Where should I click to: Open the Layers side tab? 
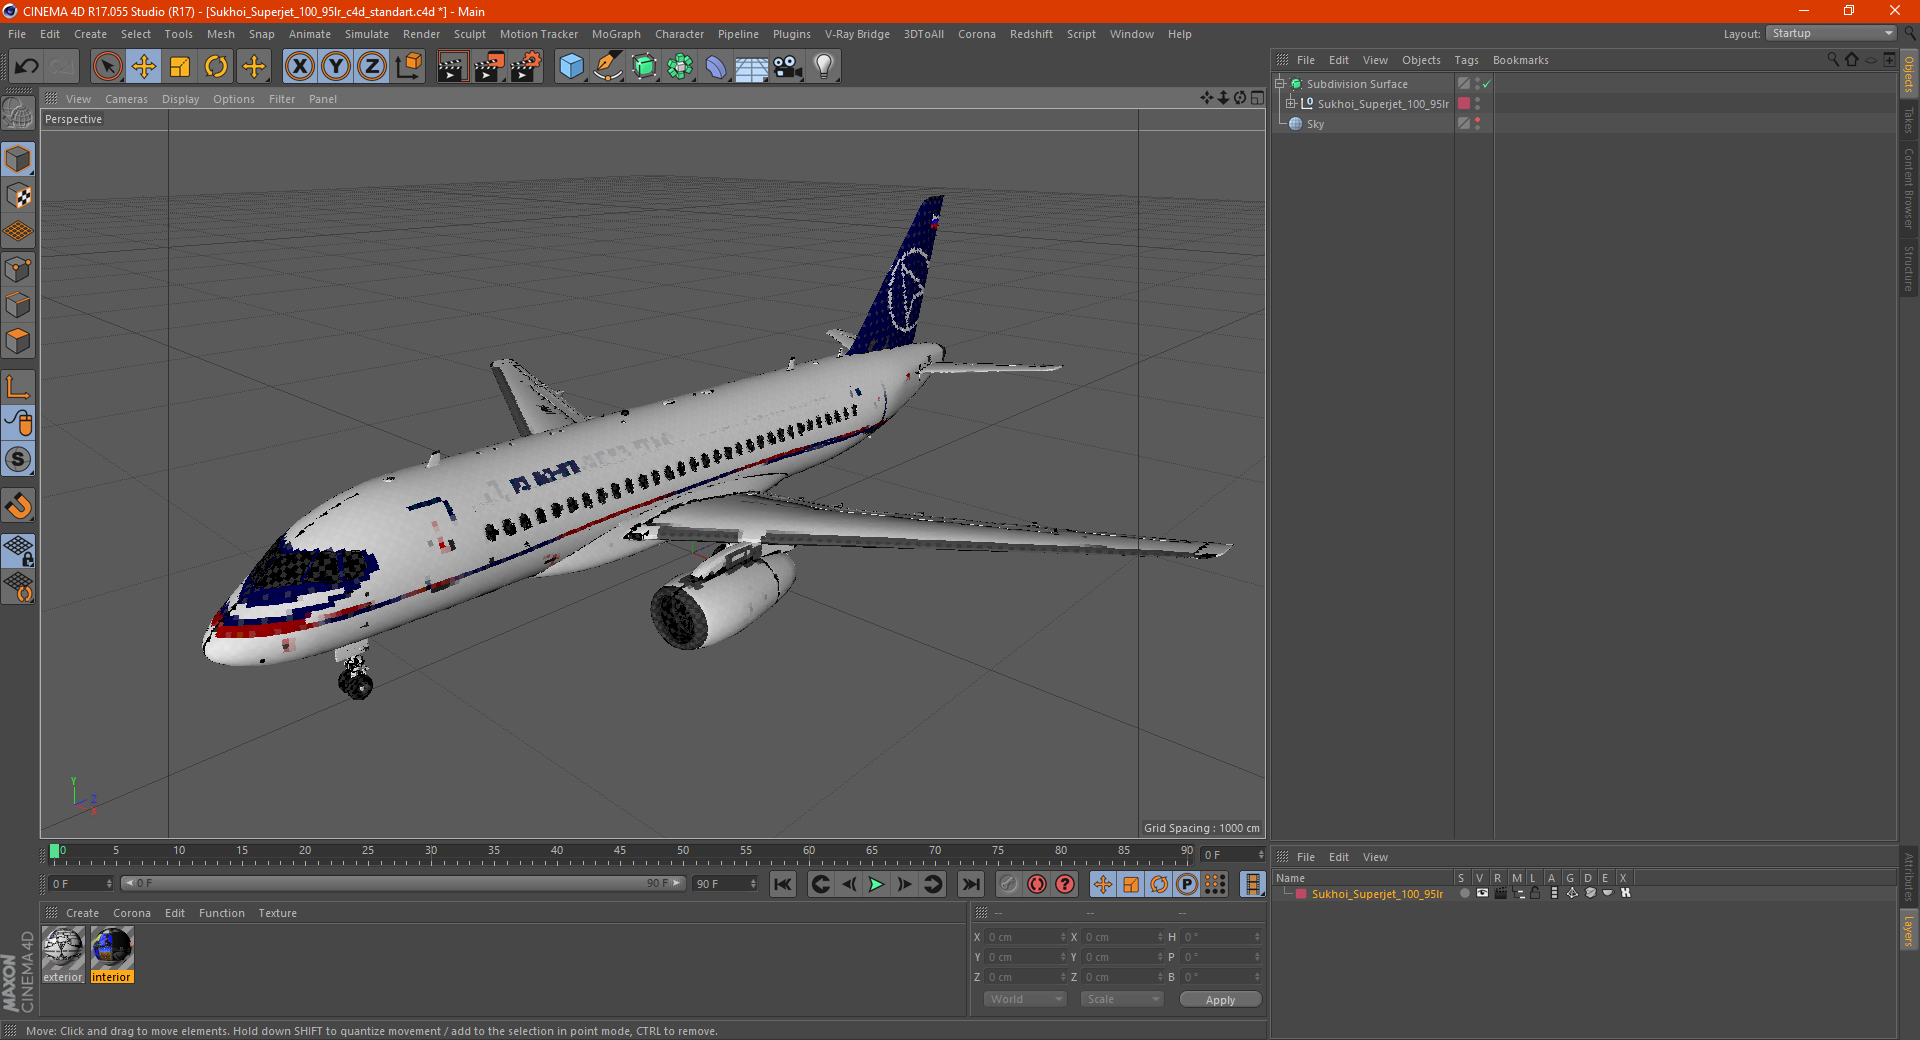tap(1908, 930)
